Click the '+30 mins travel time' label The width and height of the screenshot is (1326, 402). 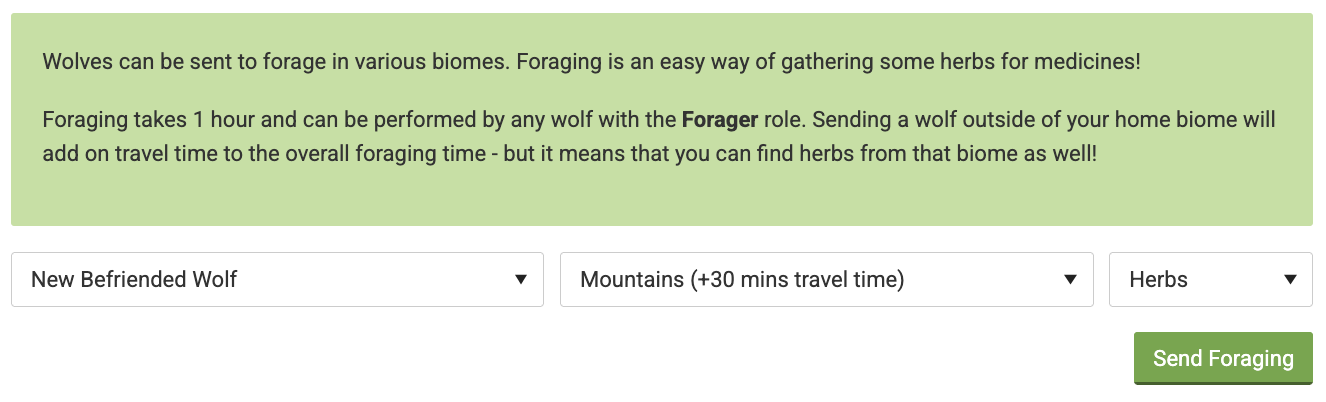pos(797,280)
